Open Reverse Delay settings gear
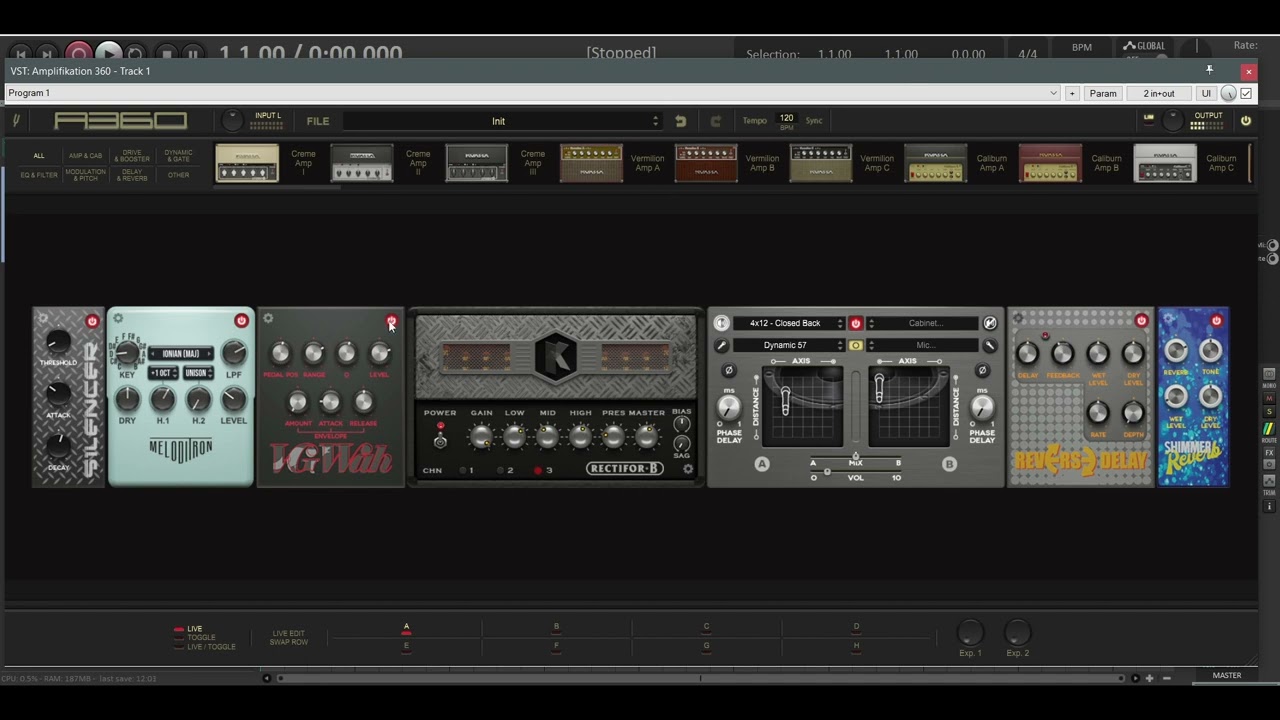Image resolution: width=1280 pixels, height=720 pixels. tap(1018, 319)
